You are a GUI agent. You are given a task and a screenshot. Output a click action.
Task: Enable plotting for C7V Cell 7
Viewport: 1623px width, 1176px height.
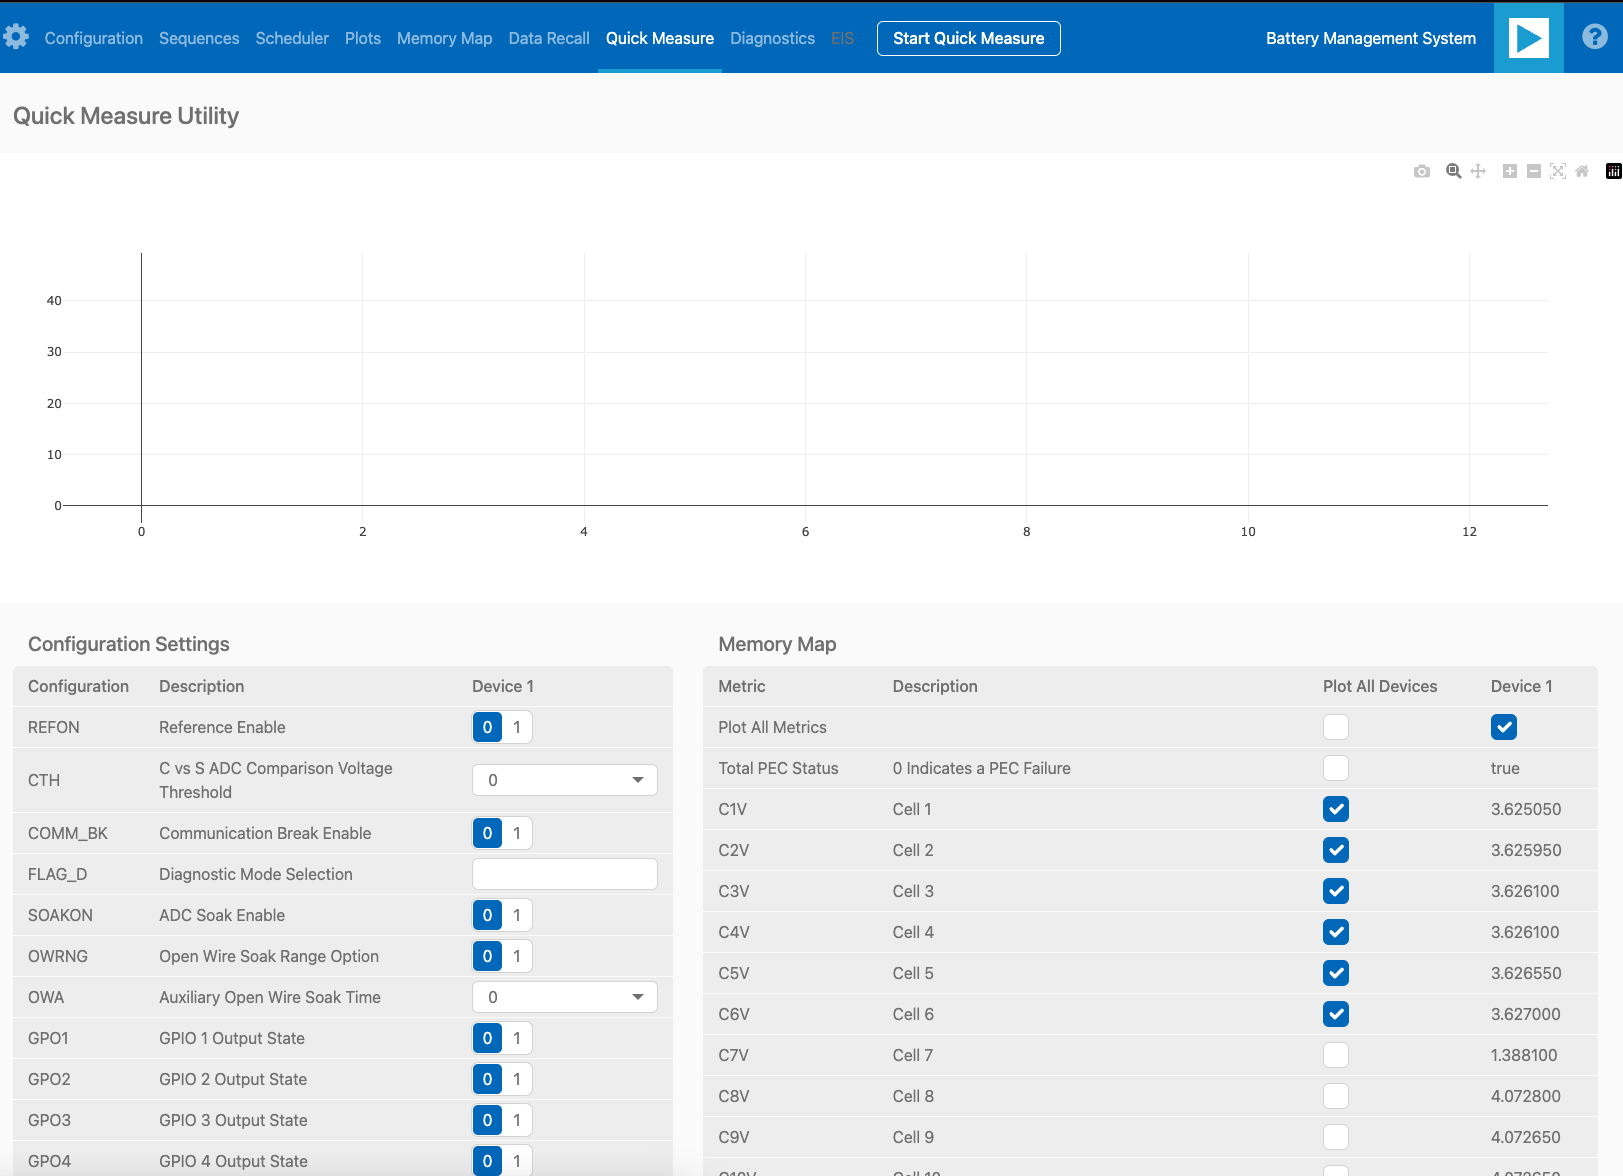pyautogui.click(x=1335, y=1055)
